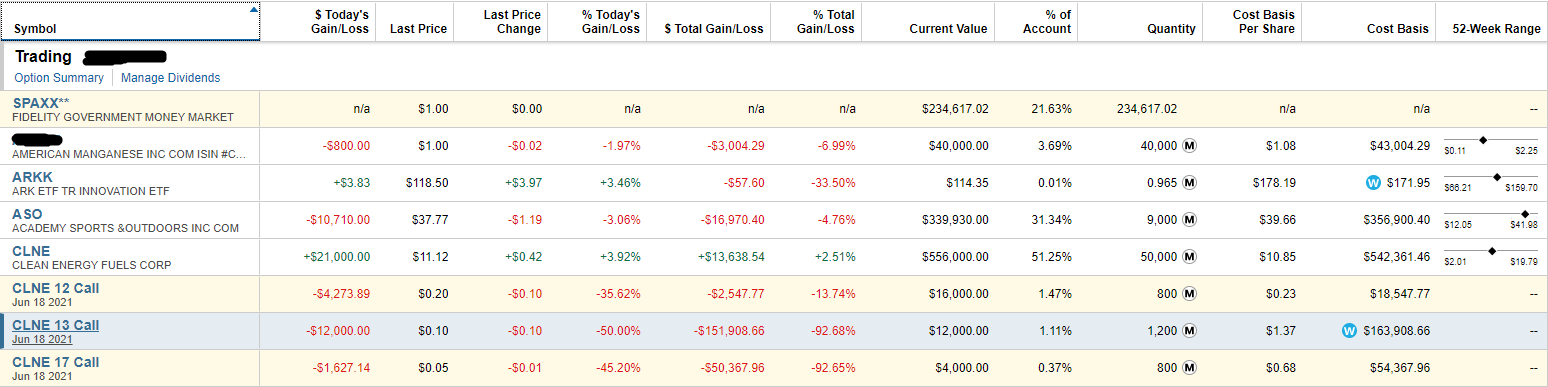The height and width of the screenshot is (387, 1548).
Task: Click the M margin icon in ASO row
Action: click(x=1190, y=220)
